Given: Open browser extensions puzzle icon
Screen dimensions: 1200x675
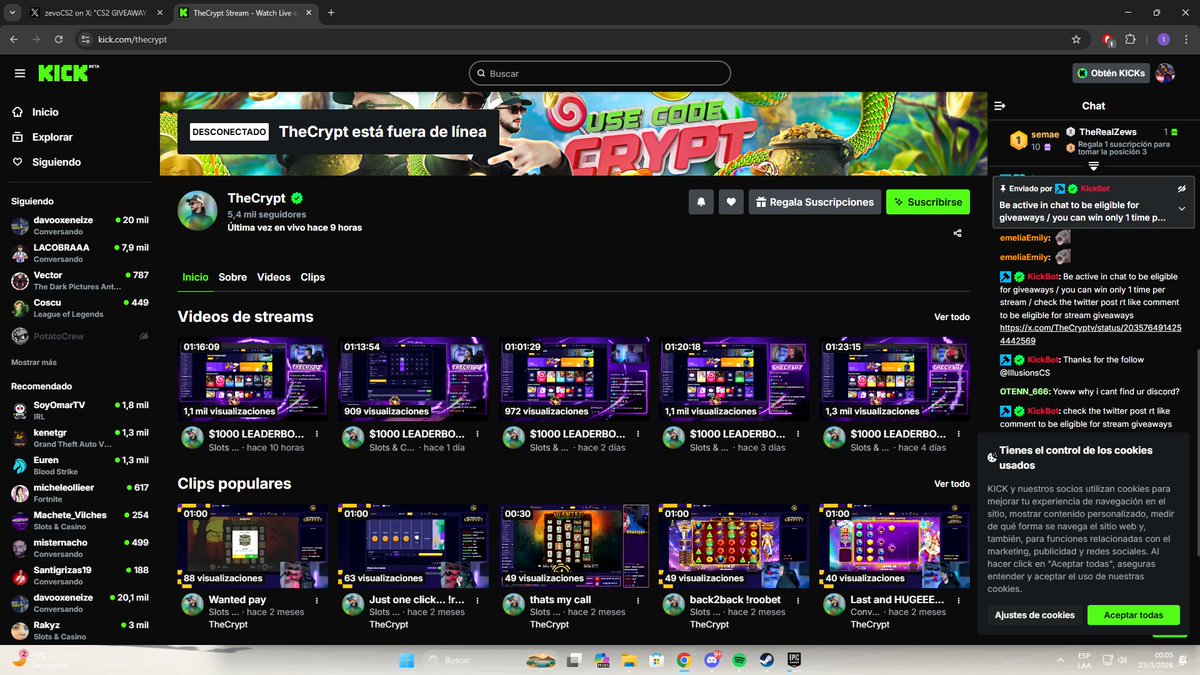Looking at the screenshot, I should (x=1131, y=39).
